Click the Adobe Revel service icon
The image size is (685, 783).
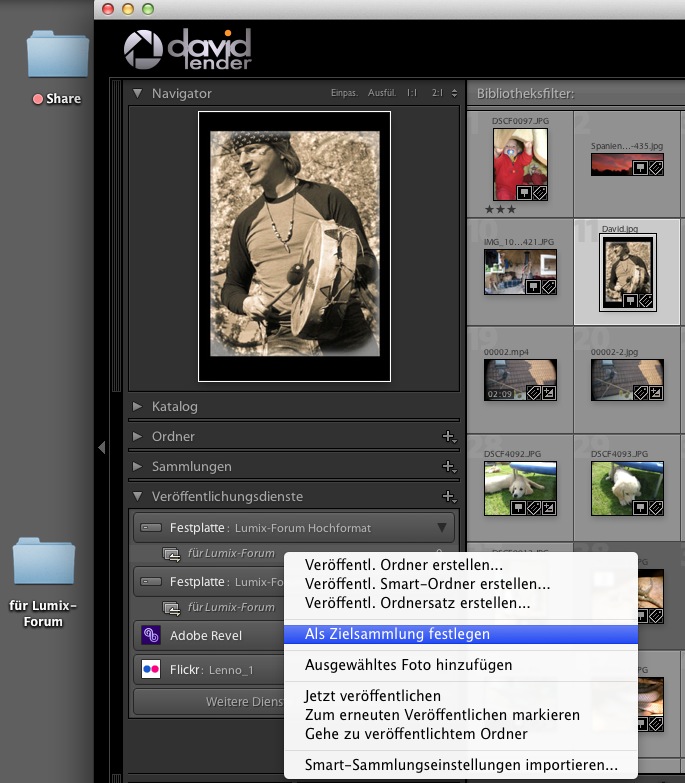click(x=151, y=634)
